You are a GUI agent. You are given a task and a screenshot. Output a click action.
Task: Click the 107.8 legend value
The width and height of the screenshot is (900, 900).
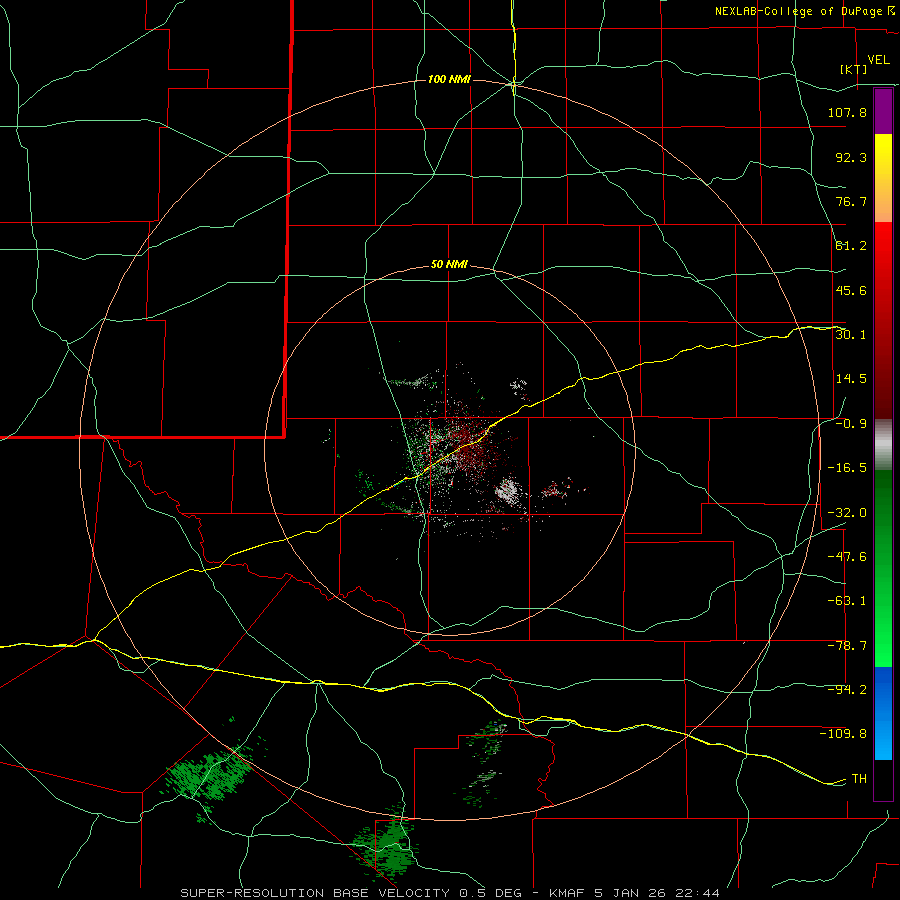point(847,112)
